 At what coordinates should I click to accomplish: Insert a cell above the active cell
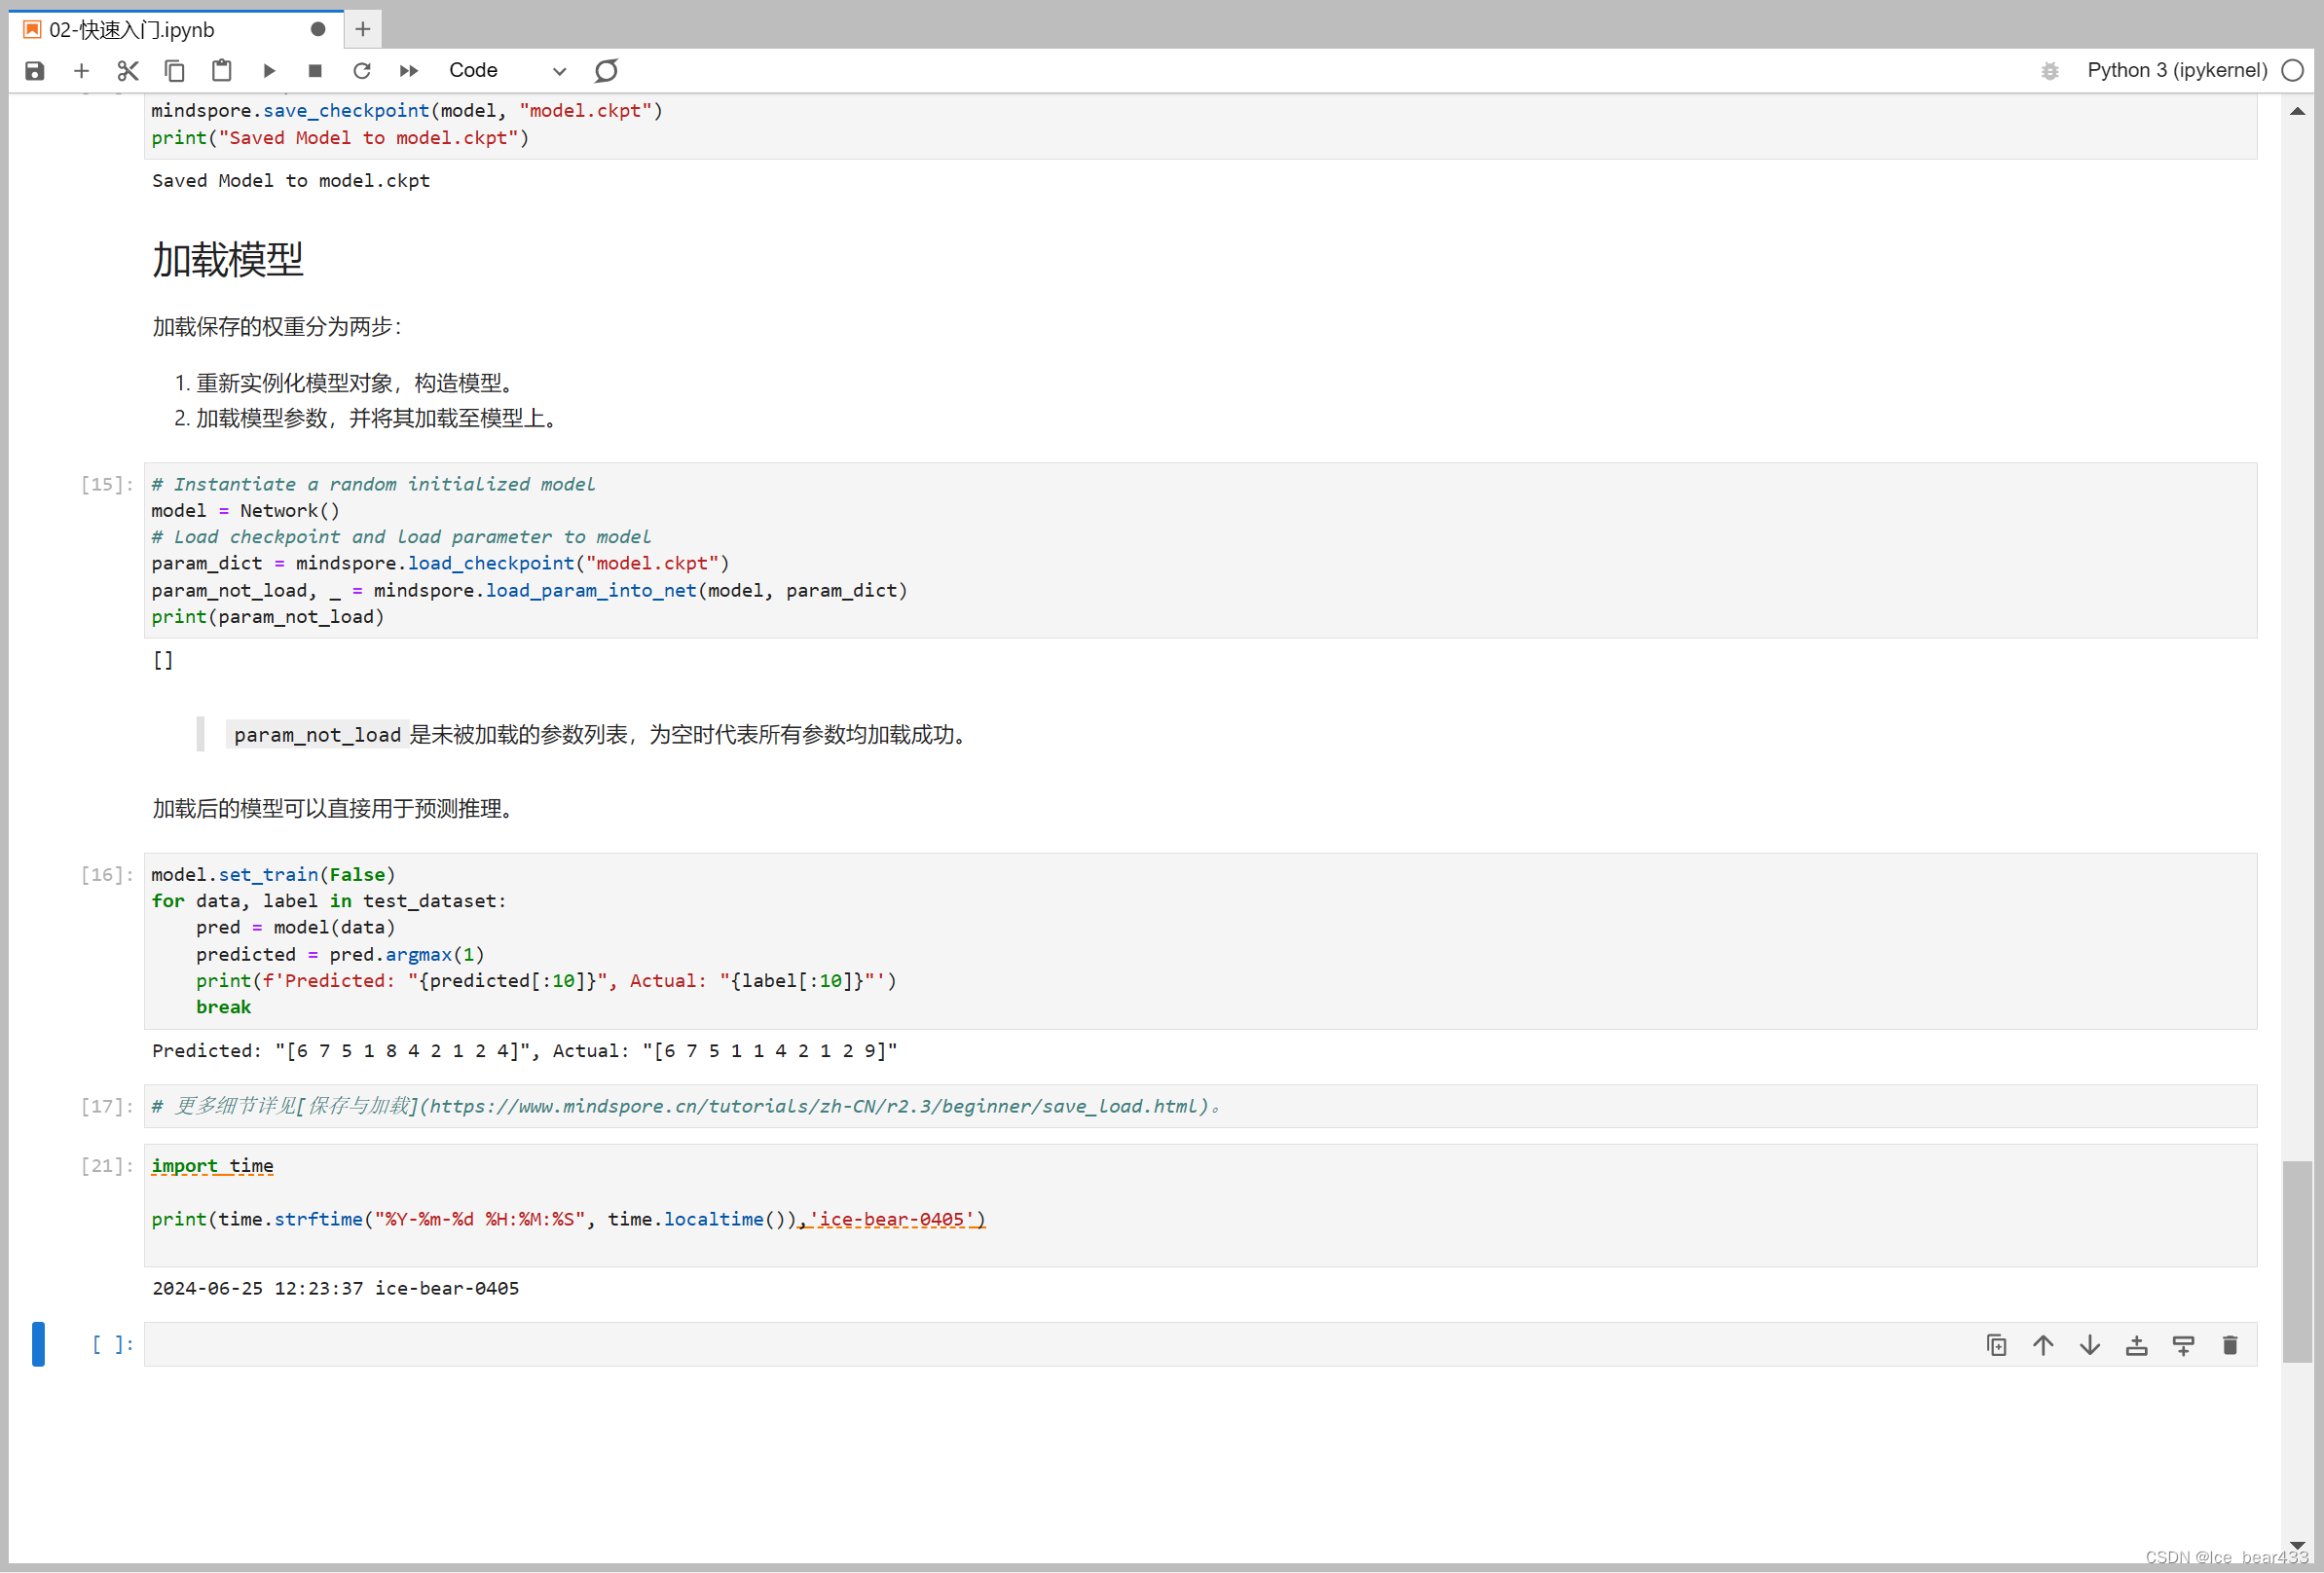coord(2137,1345)
